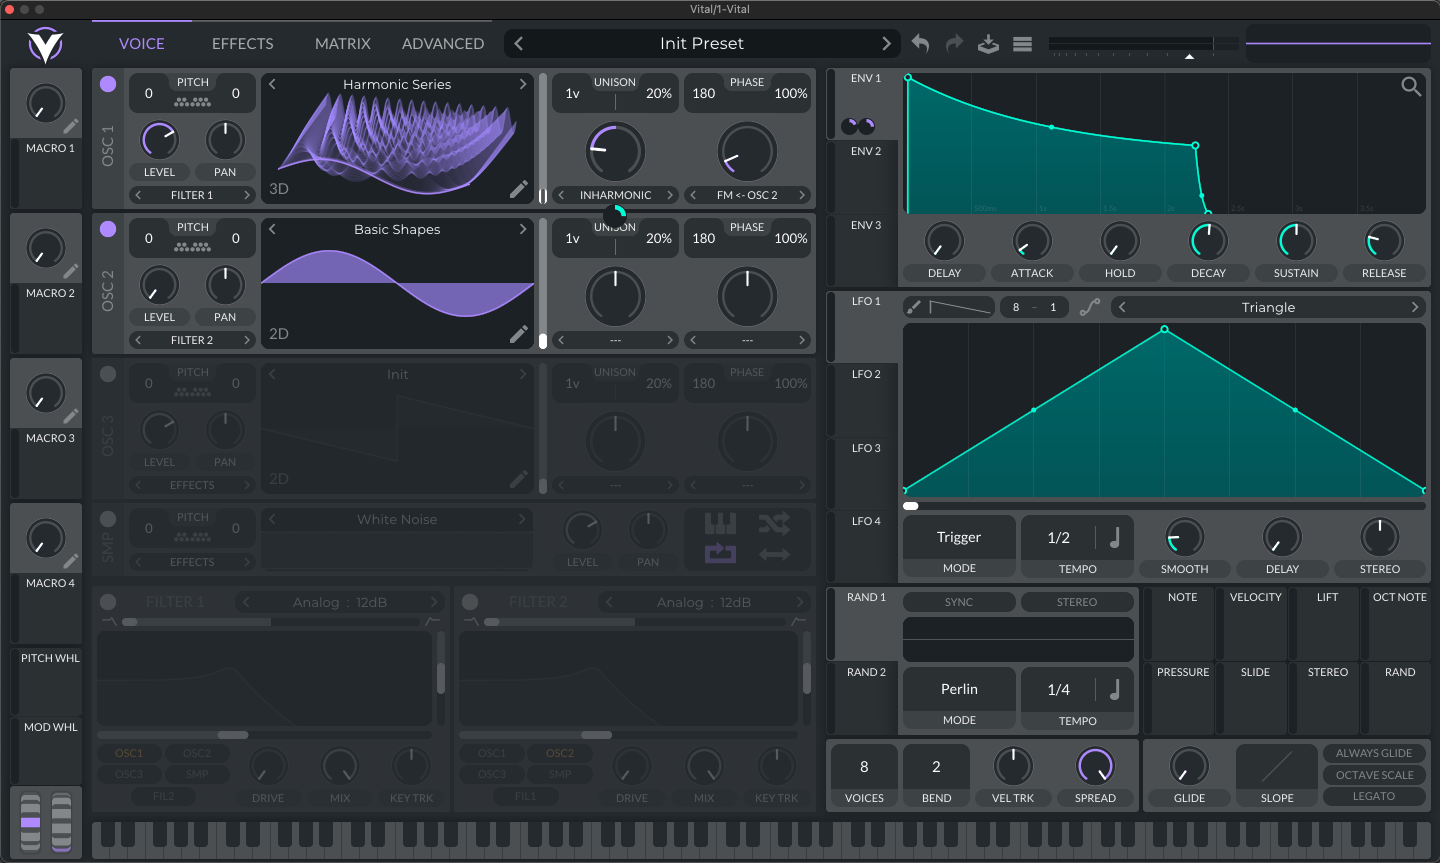Image resolution: width=1440 pixels, height=863 pixels.
Task: Click OSC 1 LEVEL knob
Action: tap(159, 140)
